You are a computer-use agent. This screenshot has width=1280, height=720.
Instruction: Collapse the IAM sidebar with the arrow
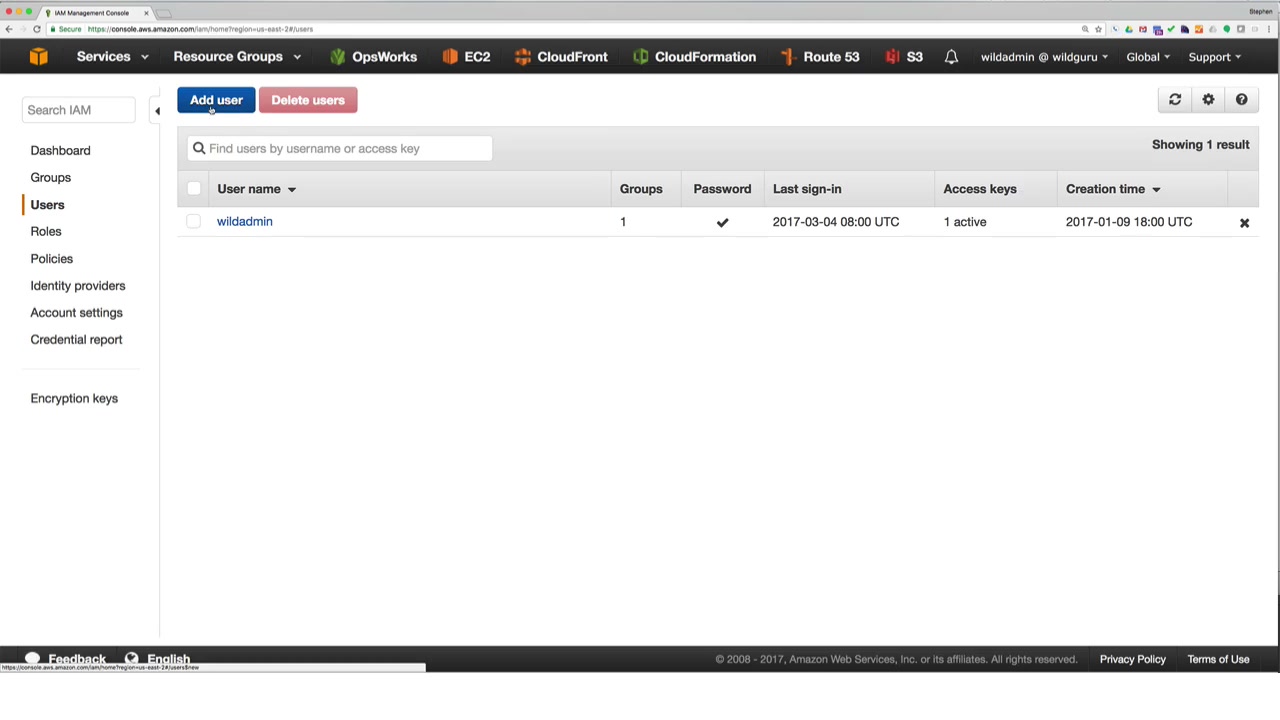(157, 111)
